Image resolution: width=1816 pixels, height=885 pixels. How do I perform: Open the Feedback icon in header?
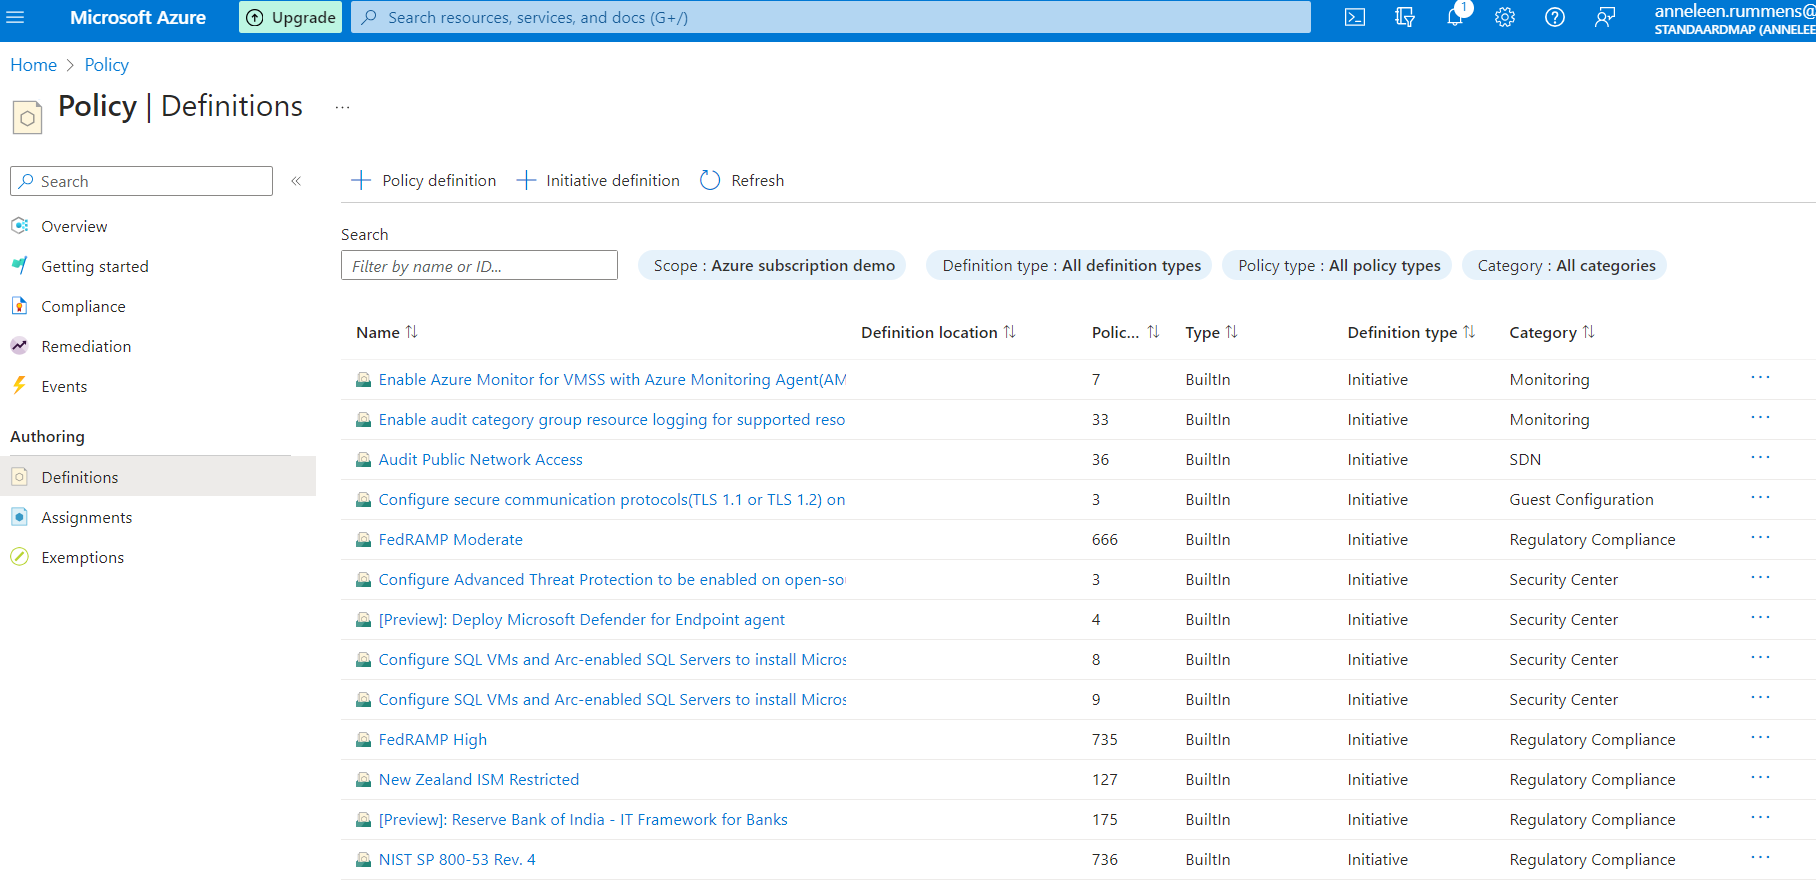point(1605,17)
